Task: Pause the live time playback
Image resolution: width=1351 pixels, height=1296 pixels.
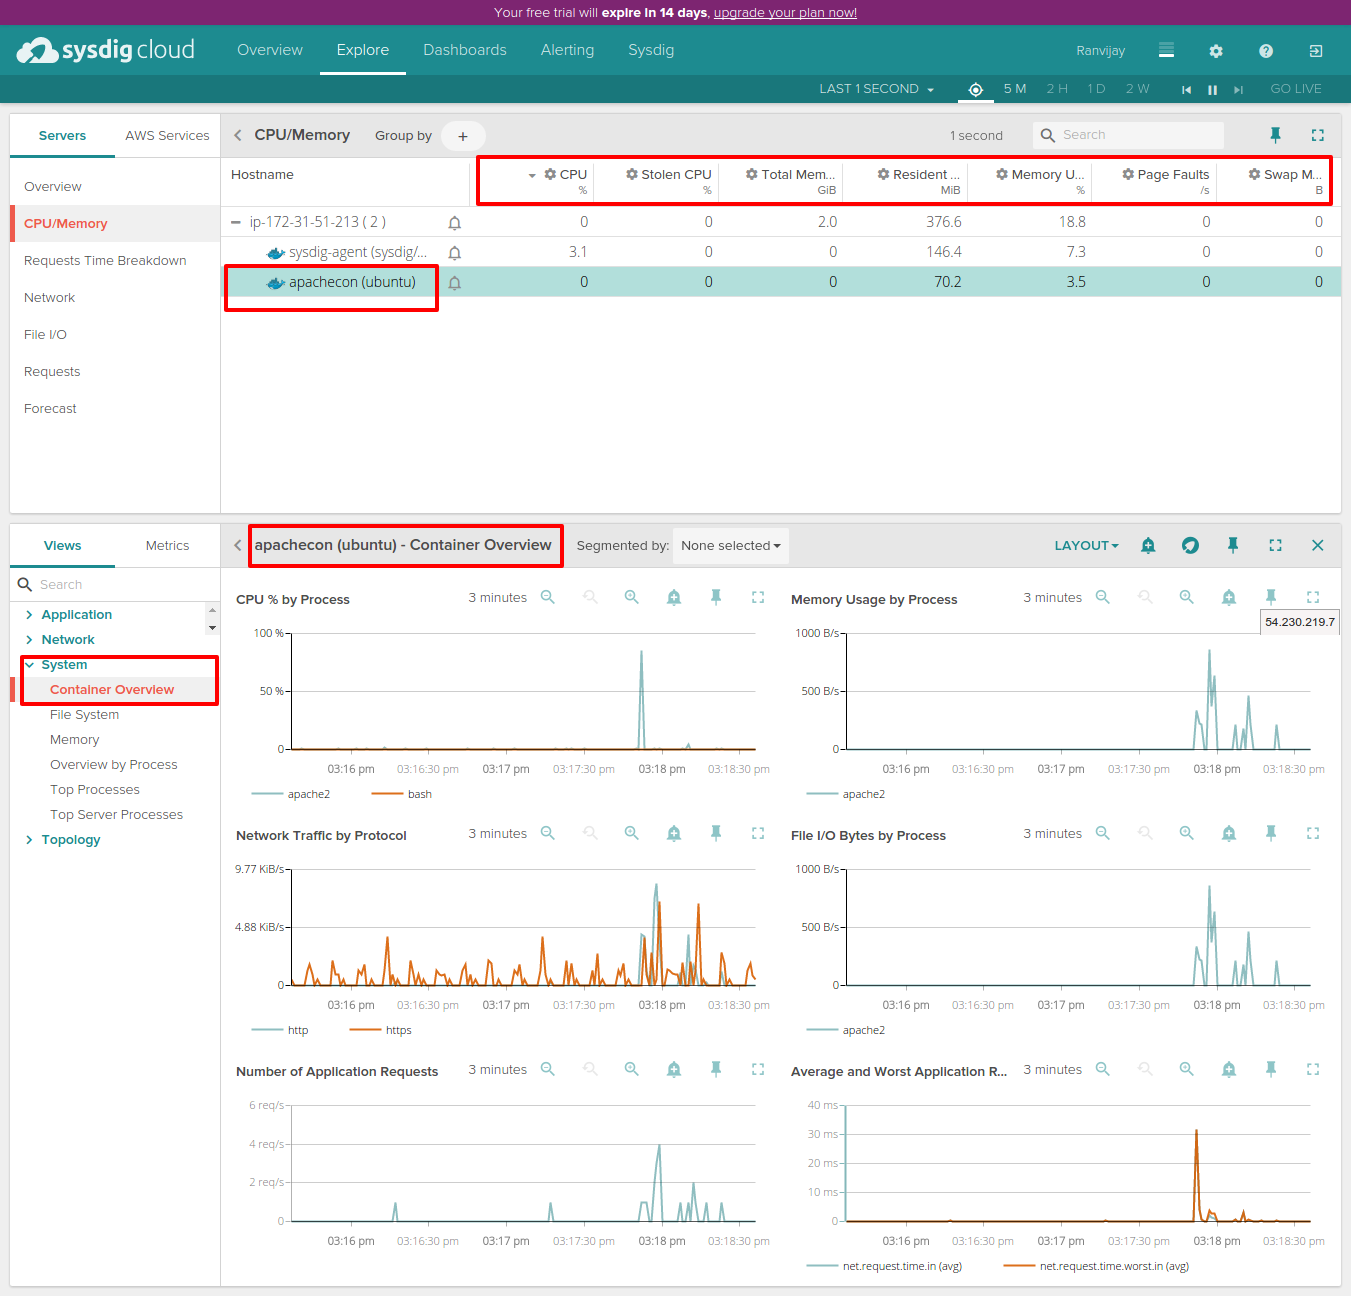Action: [x=1212, y=90]
